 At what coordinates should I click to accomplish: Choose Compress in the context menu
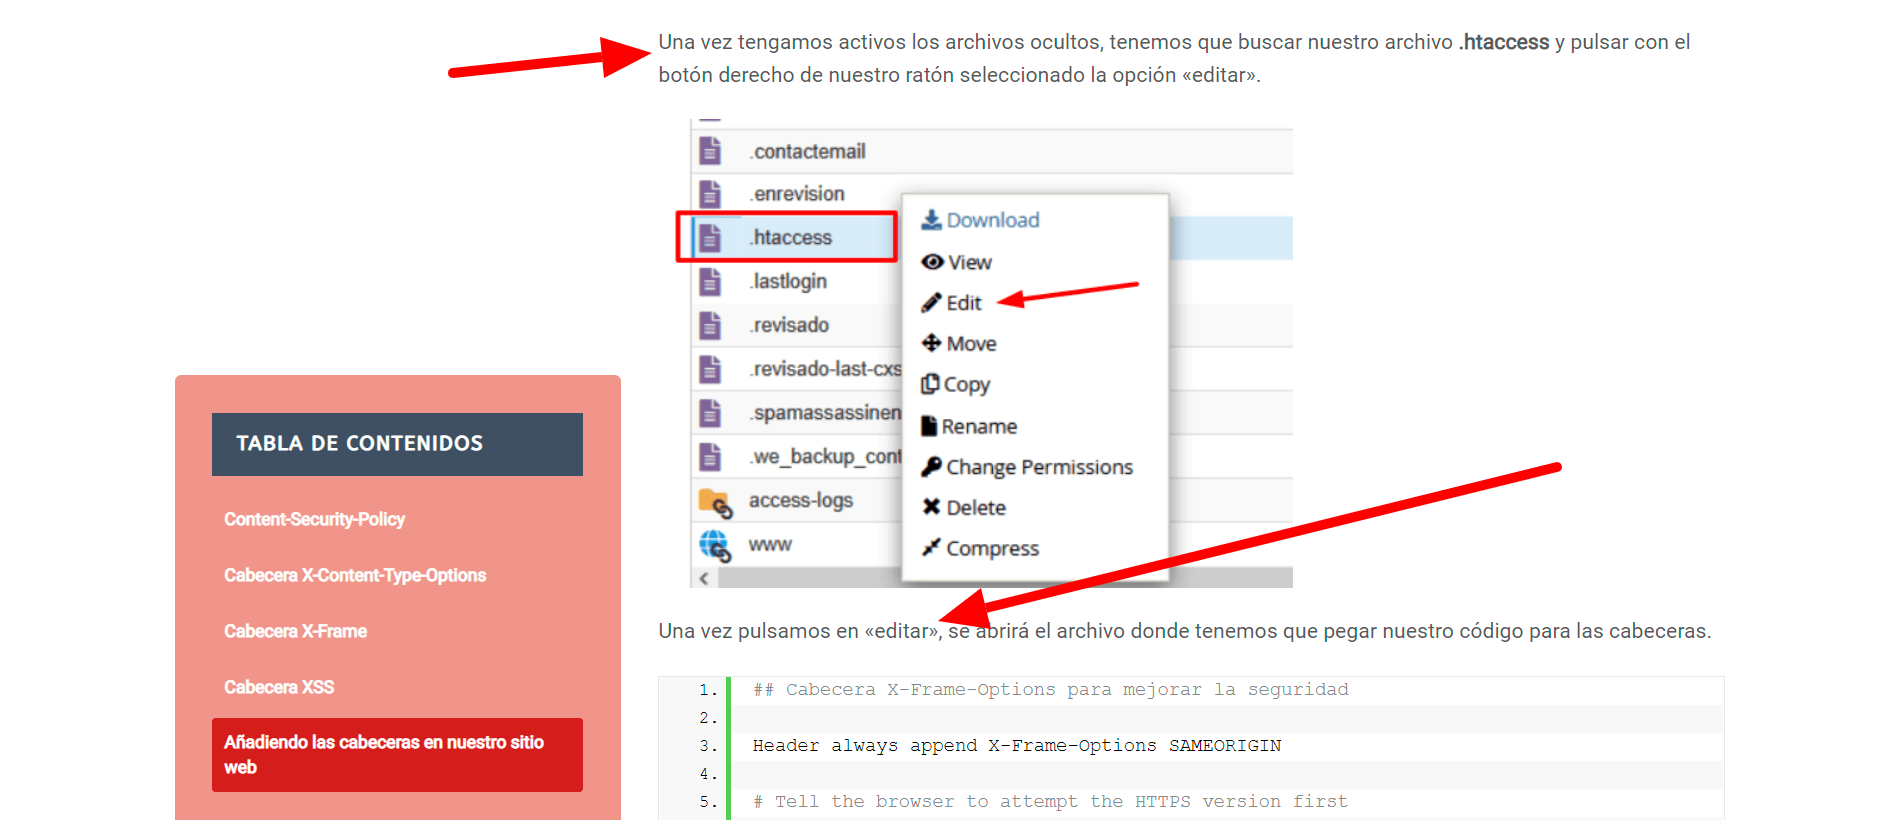pos(992,549)
